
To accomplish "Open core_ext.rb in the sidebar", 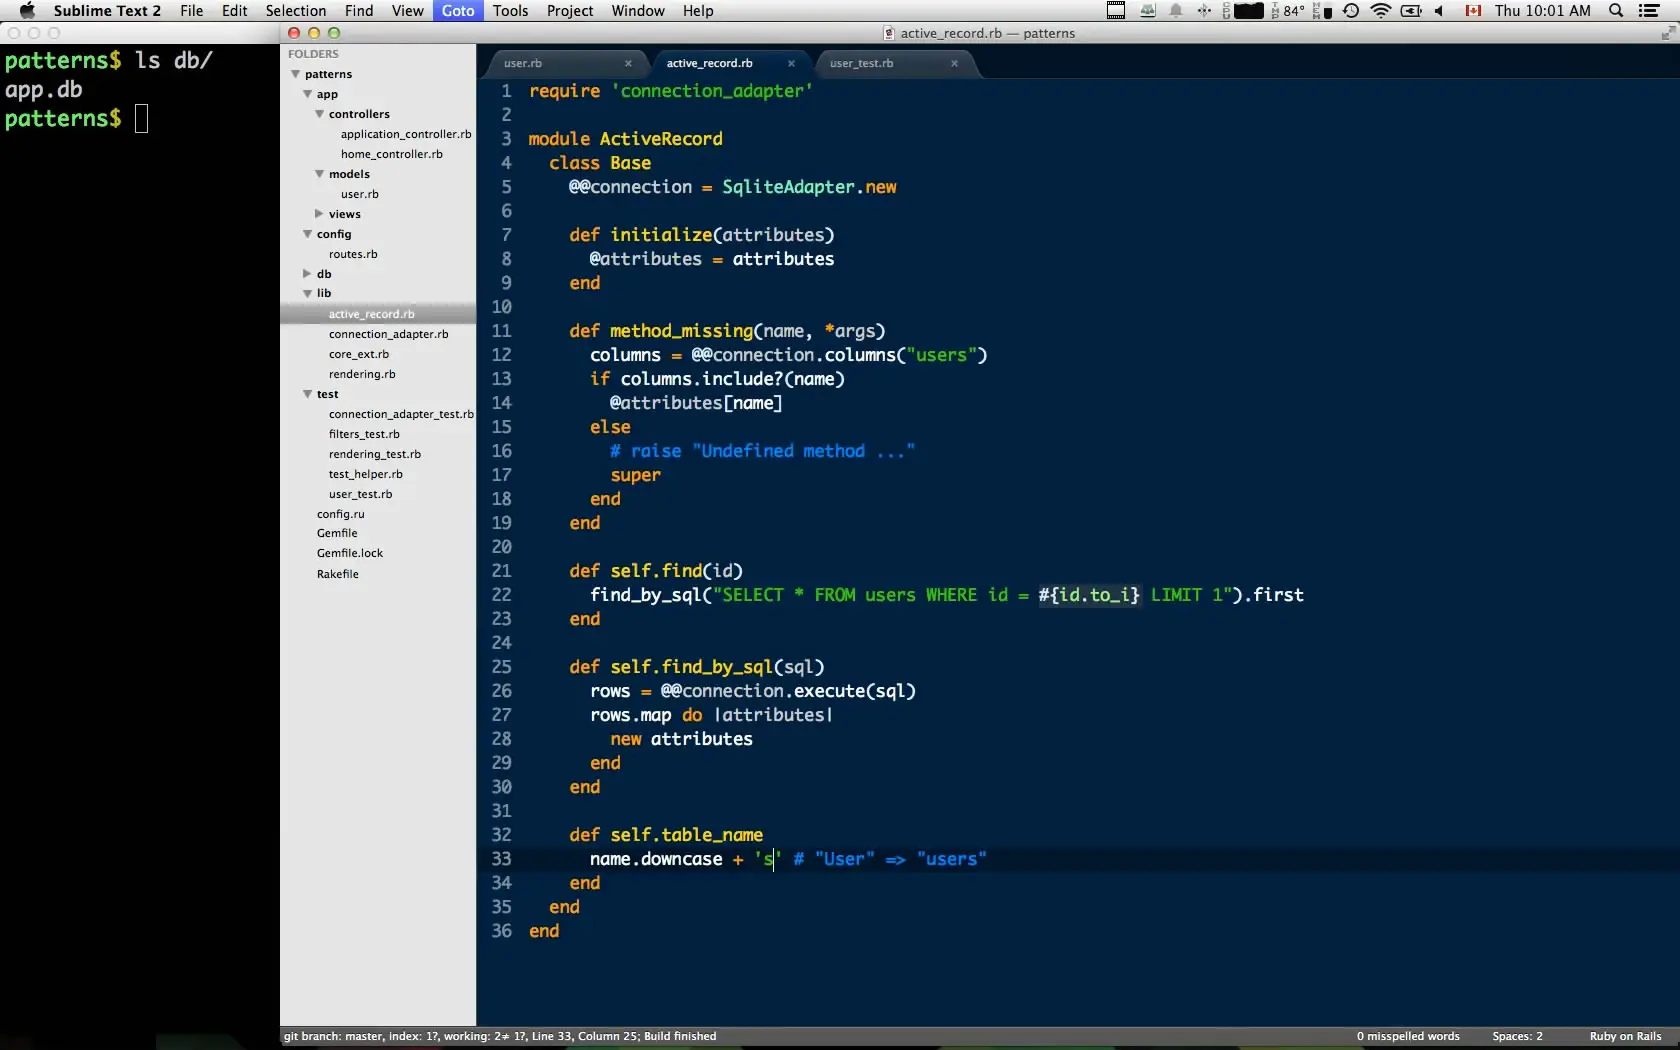I will coord(358,354).
